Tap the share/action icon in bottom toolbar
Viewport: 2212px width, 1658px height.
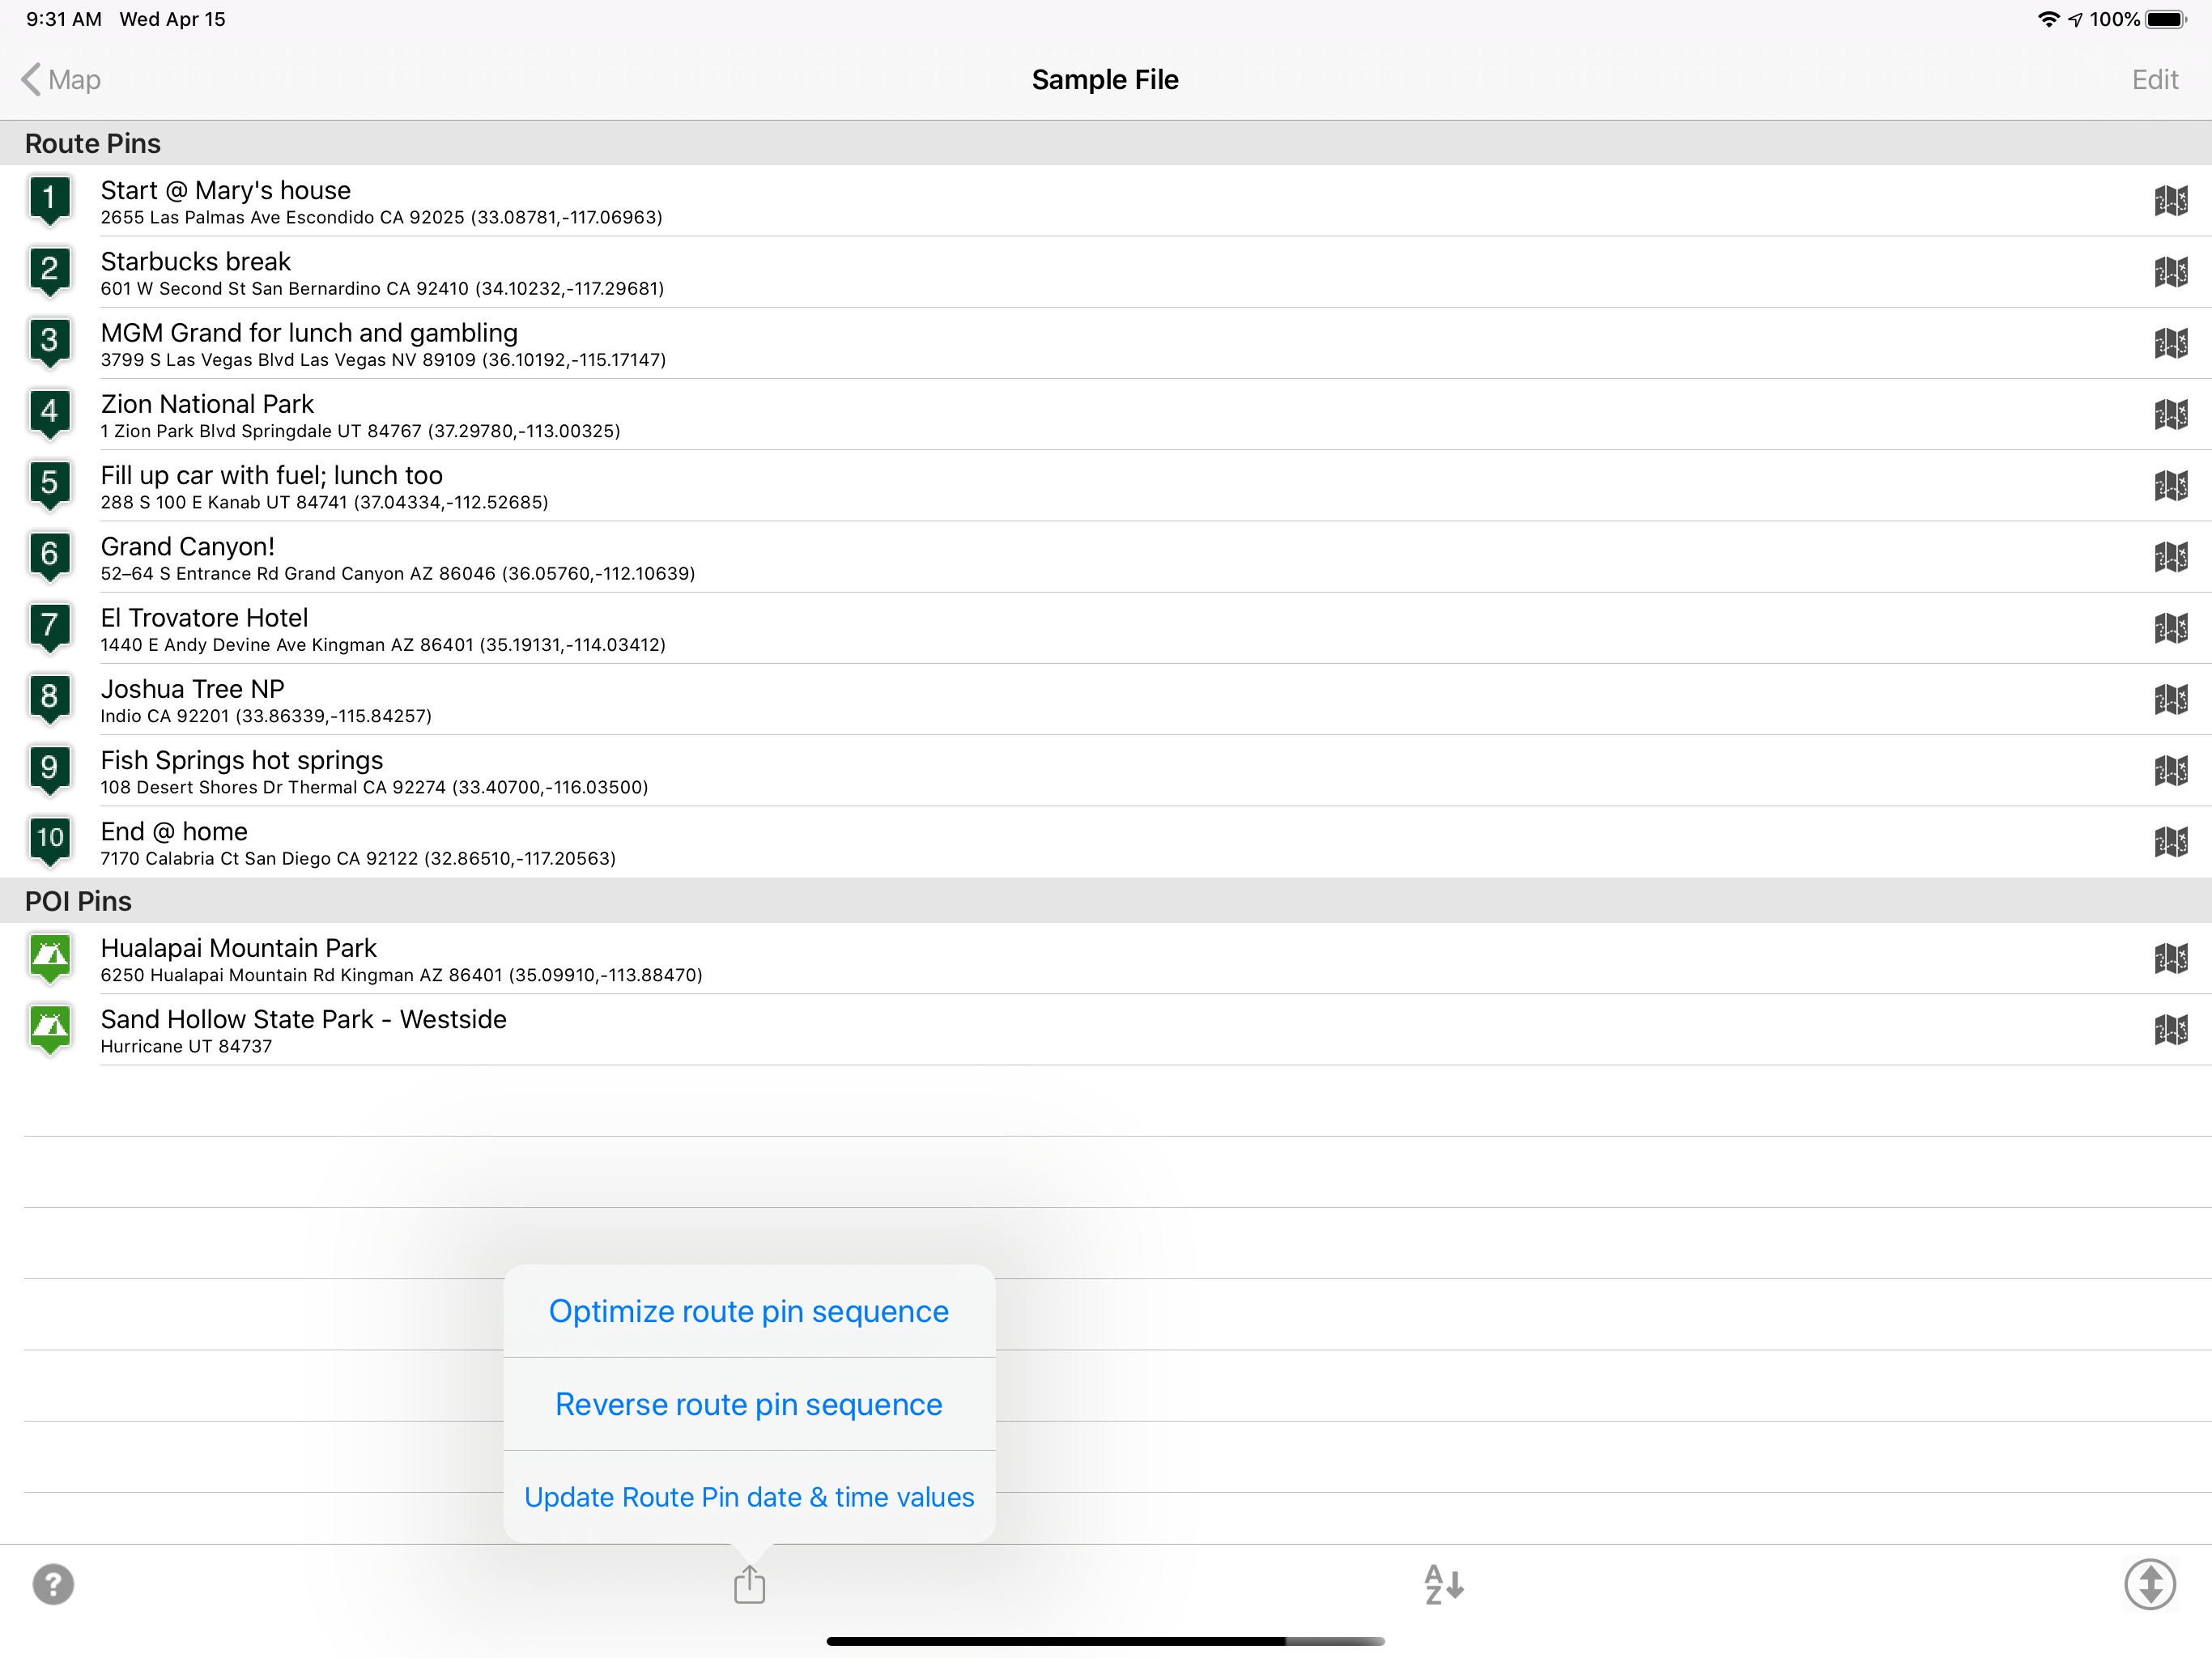point(749,1584)
